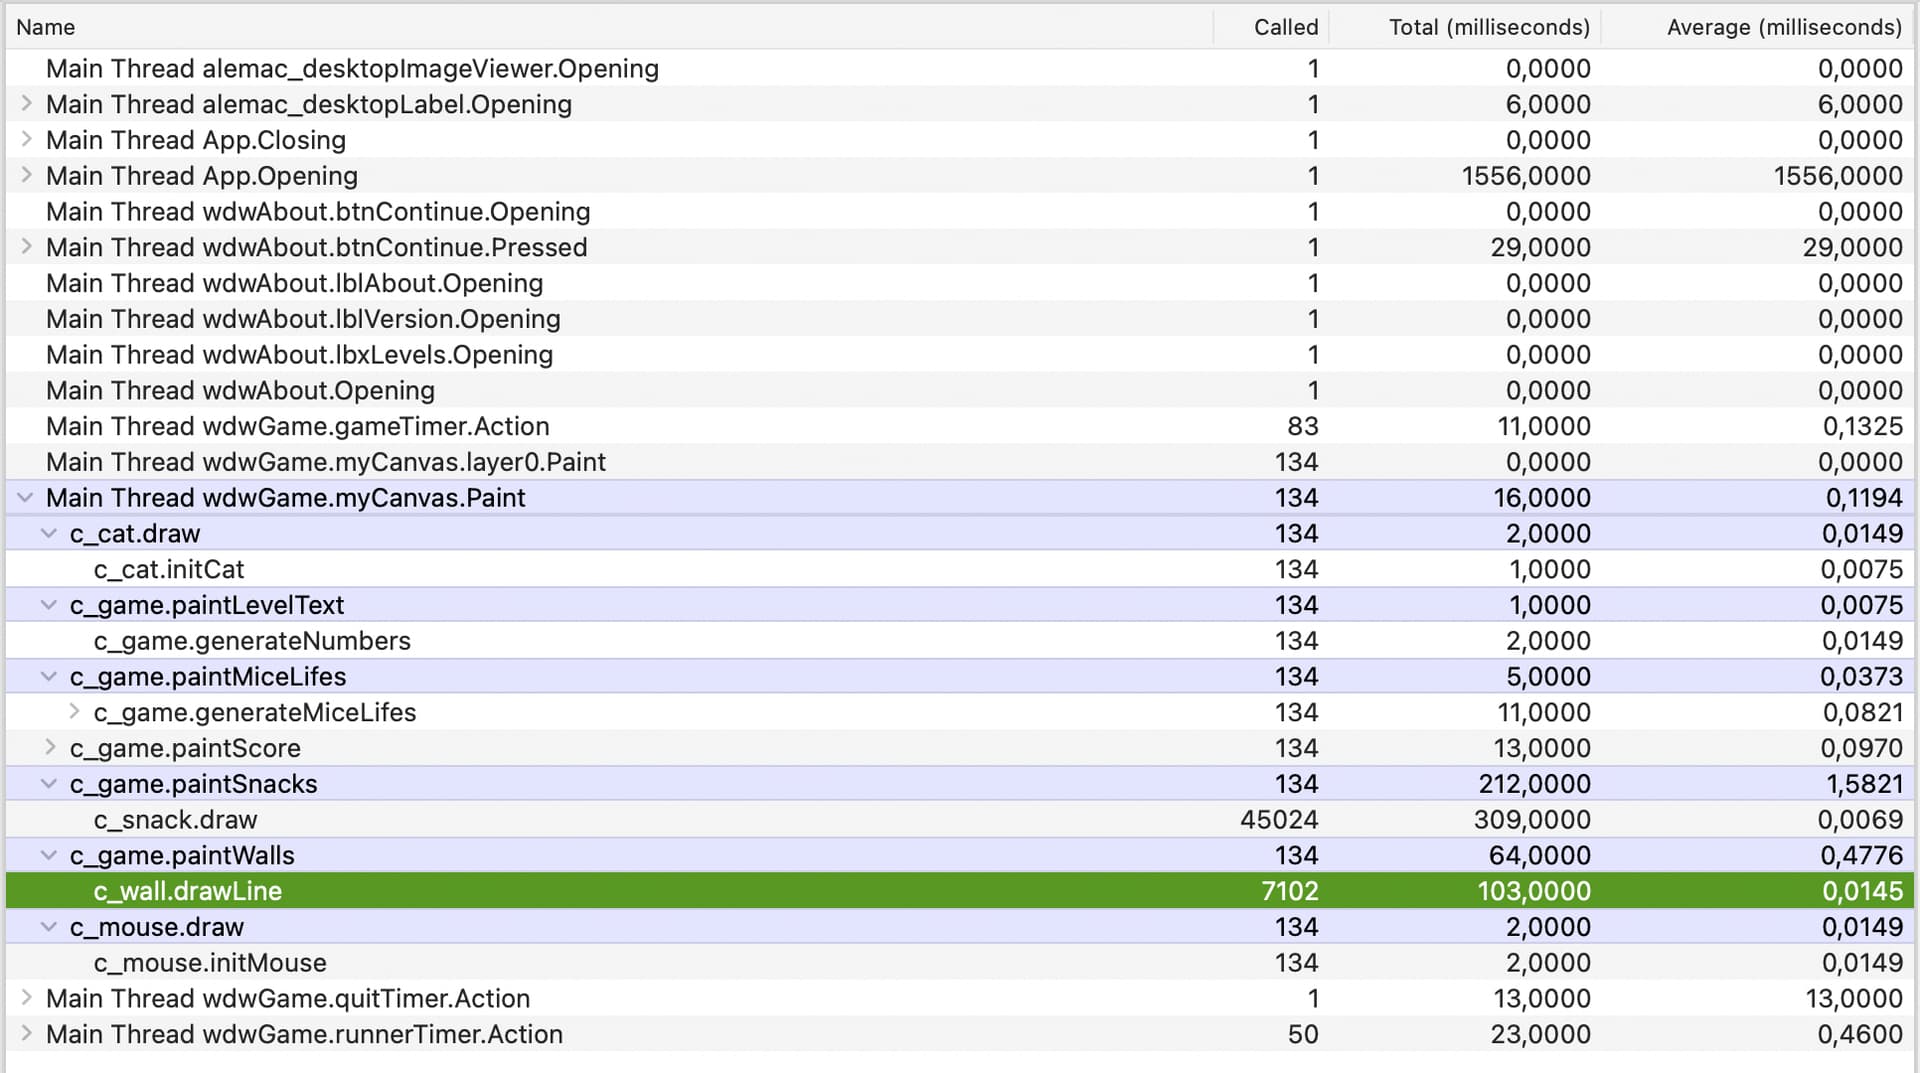The image size is (1920, 1073).
Task: Select highlighted c_wall.drawLine row
Action: point(960,891)
